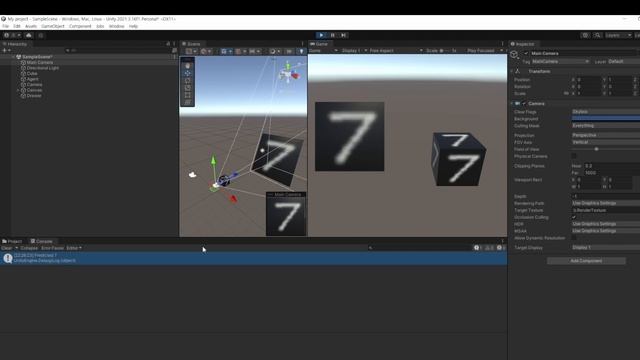Open the Culling Mask Everything dropdown
This screenshot has width=640, height=360.
click(606, 126)
